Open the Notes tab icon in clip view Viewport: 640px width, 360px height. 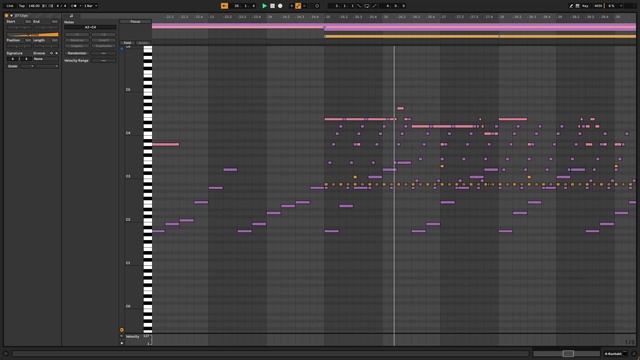coord(71,16)
